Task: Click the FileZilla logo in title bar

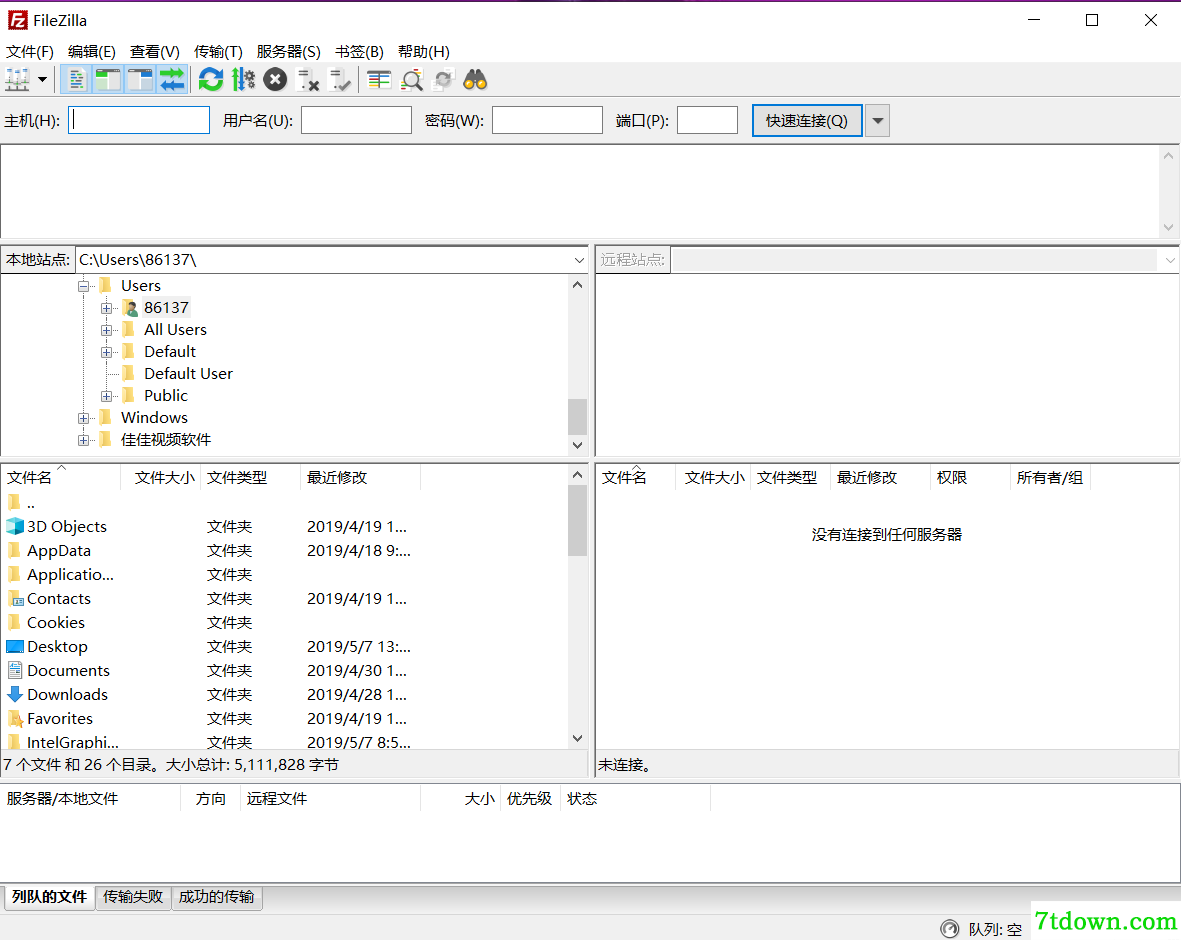Action: [x=17, y=20]
